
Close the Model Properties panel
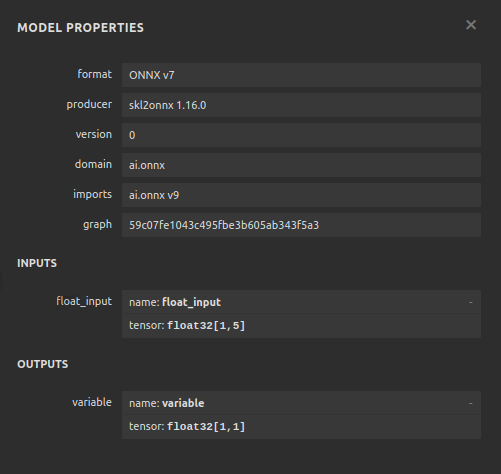point(471,25)
